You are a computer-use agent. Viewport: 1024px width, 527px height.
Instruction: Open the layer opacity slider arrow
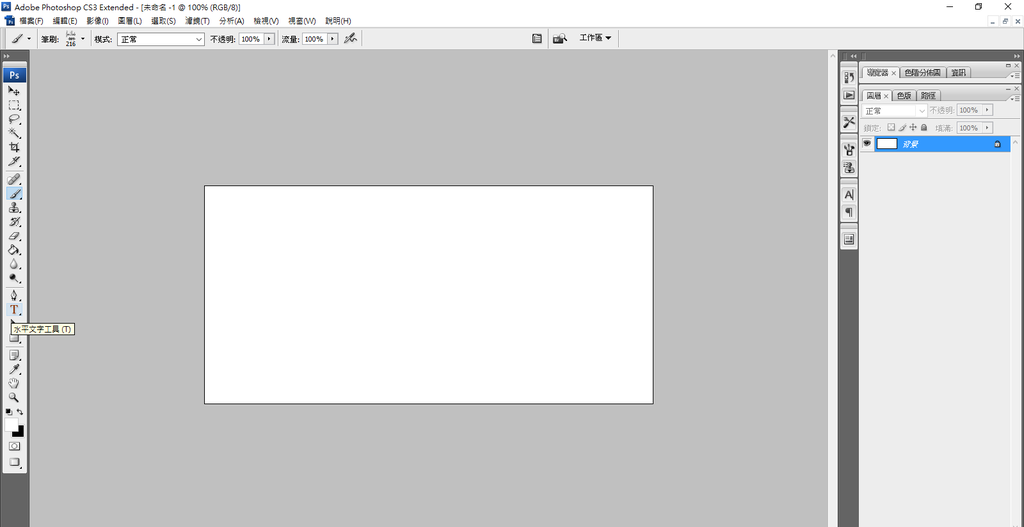[x=987, y=110]
